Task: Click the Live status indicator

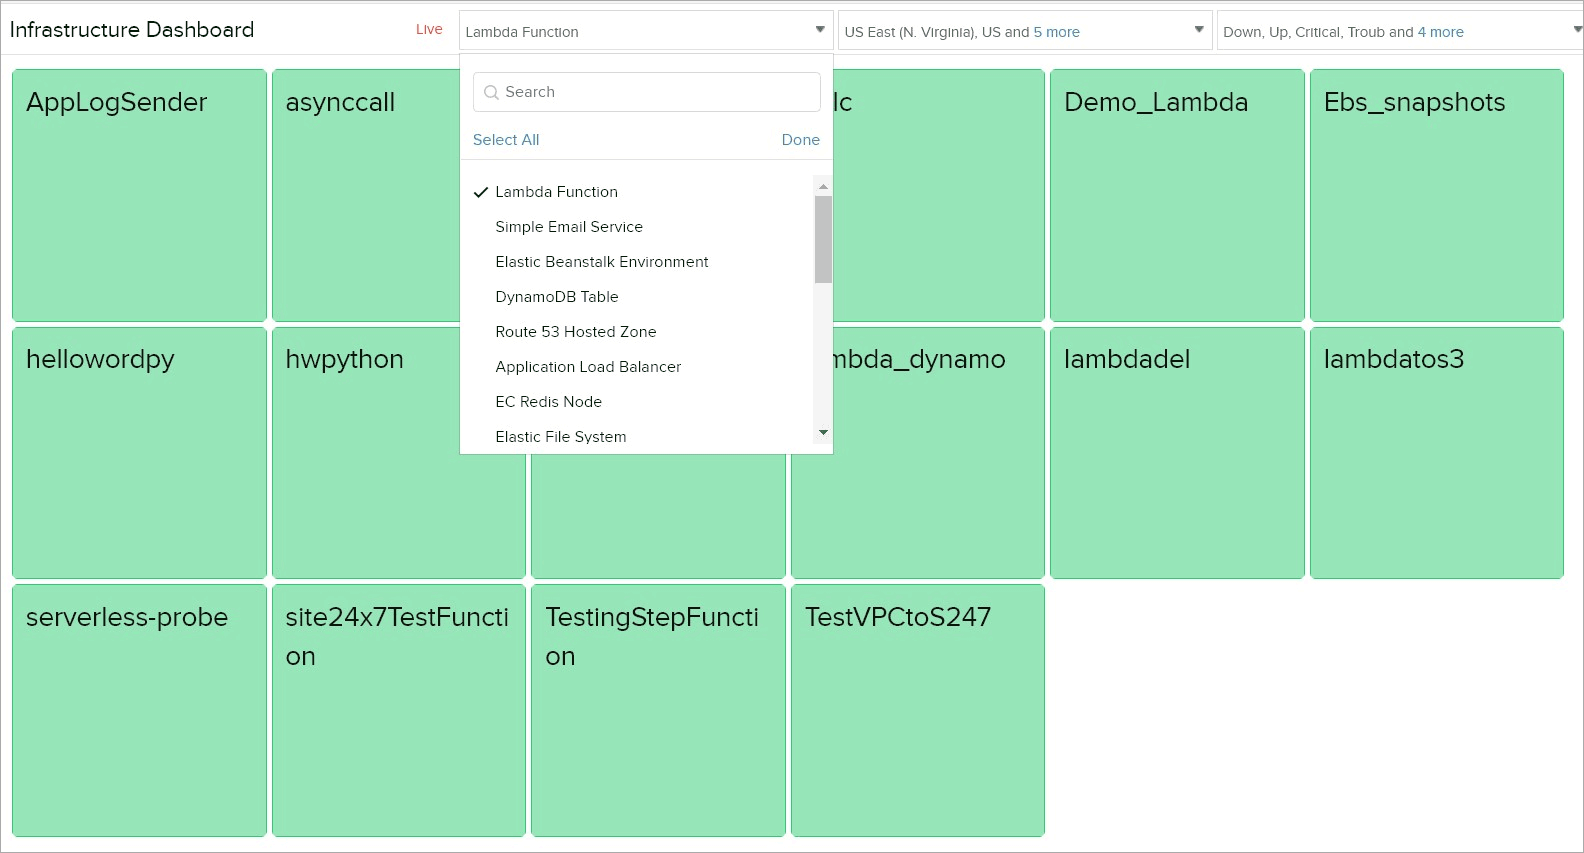Action: tap(429, 30)
